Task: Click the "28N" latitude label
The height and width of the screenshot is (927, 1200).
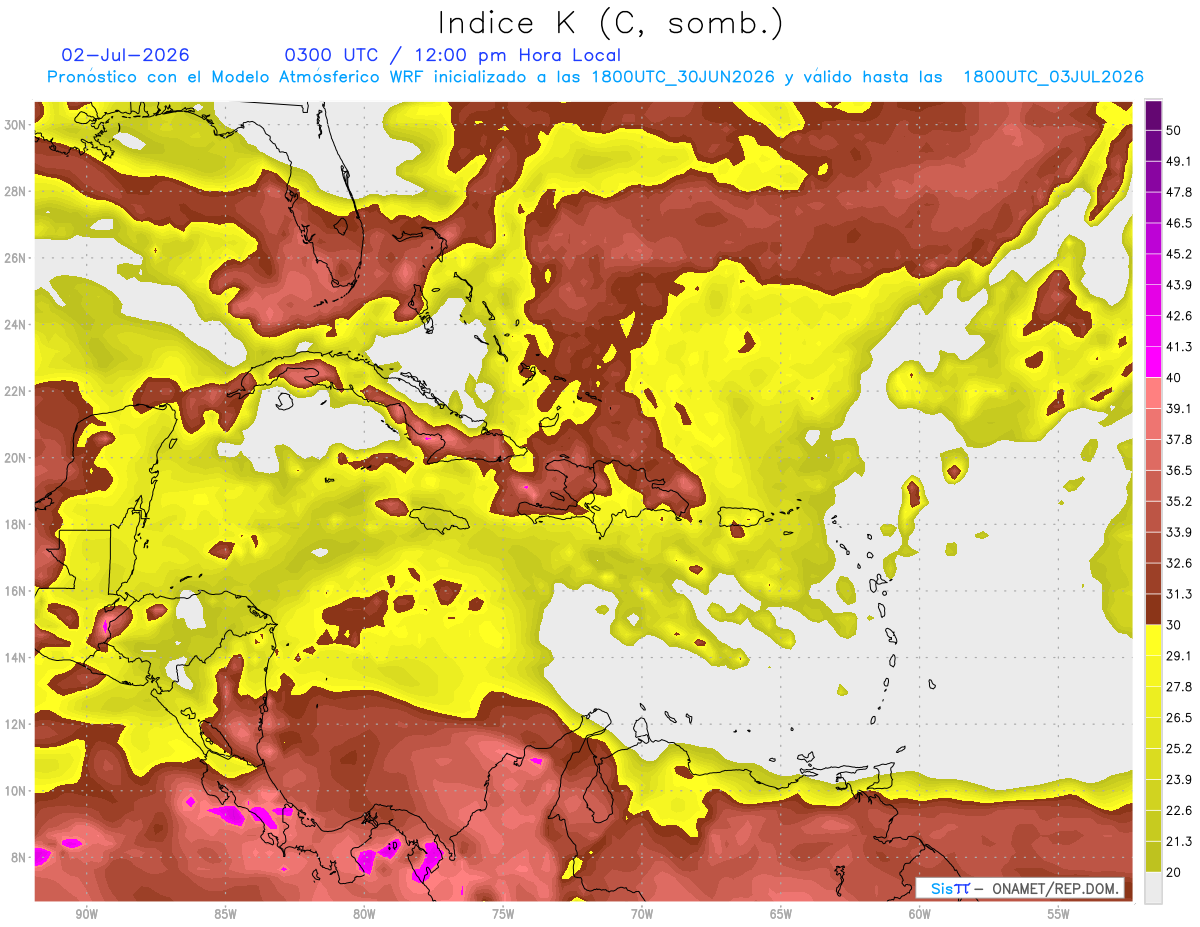Action: [x=15, y=191]
